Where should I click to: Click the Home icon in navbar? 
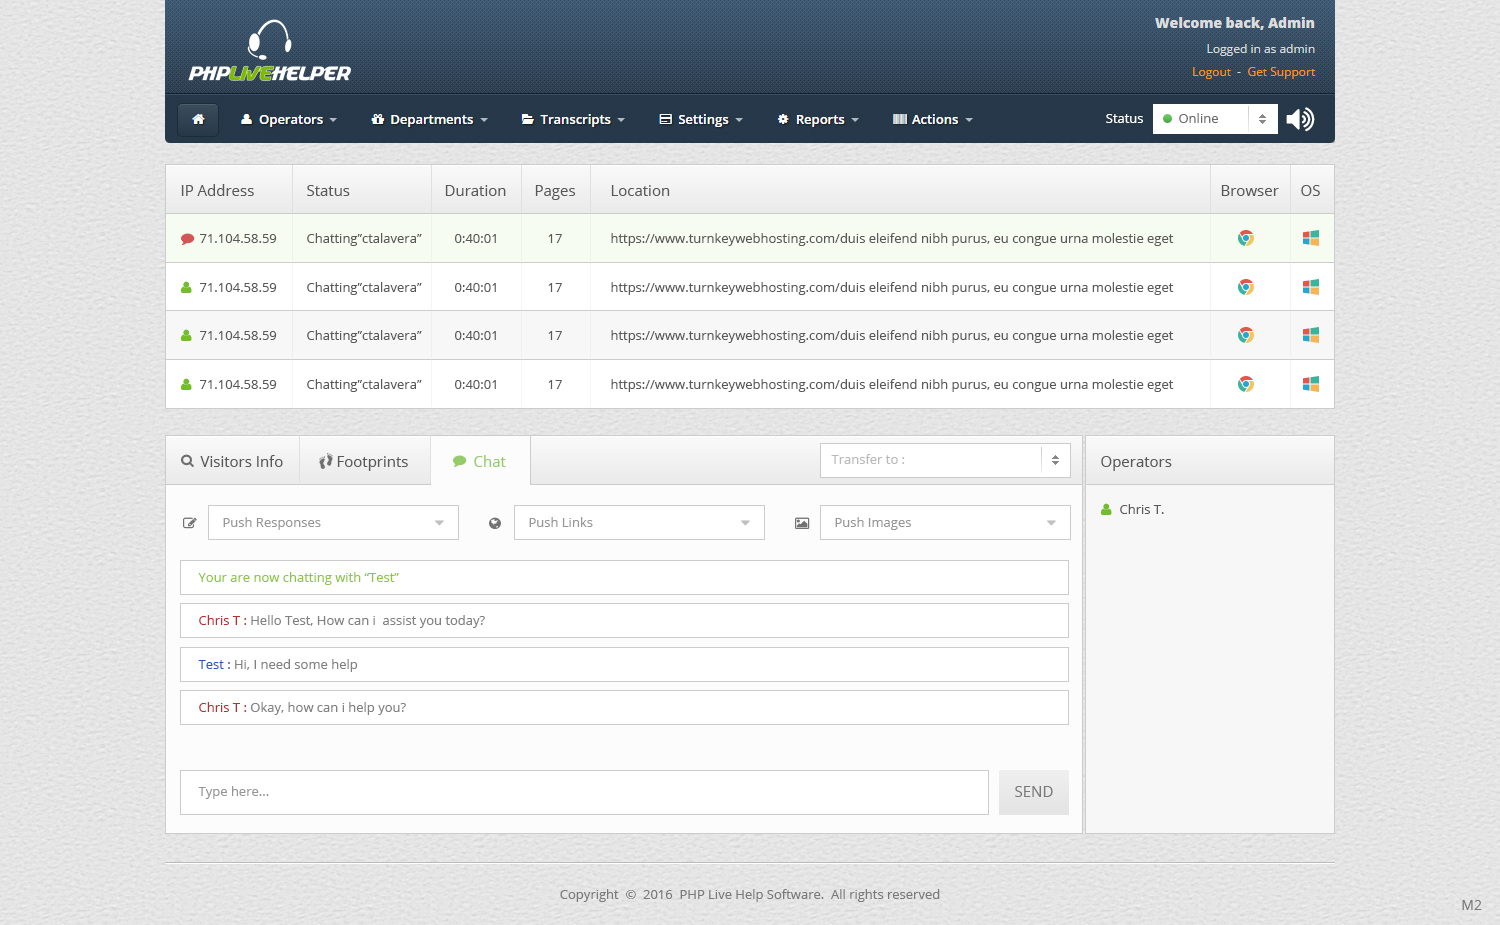[x=198, y=119]
